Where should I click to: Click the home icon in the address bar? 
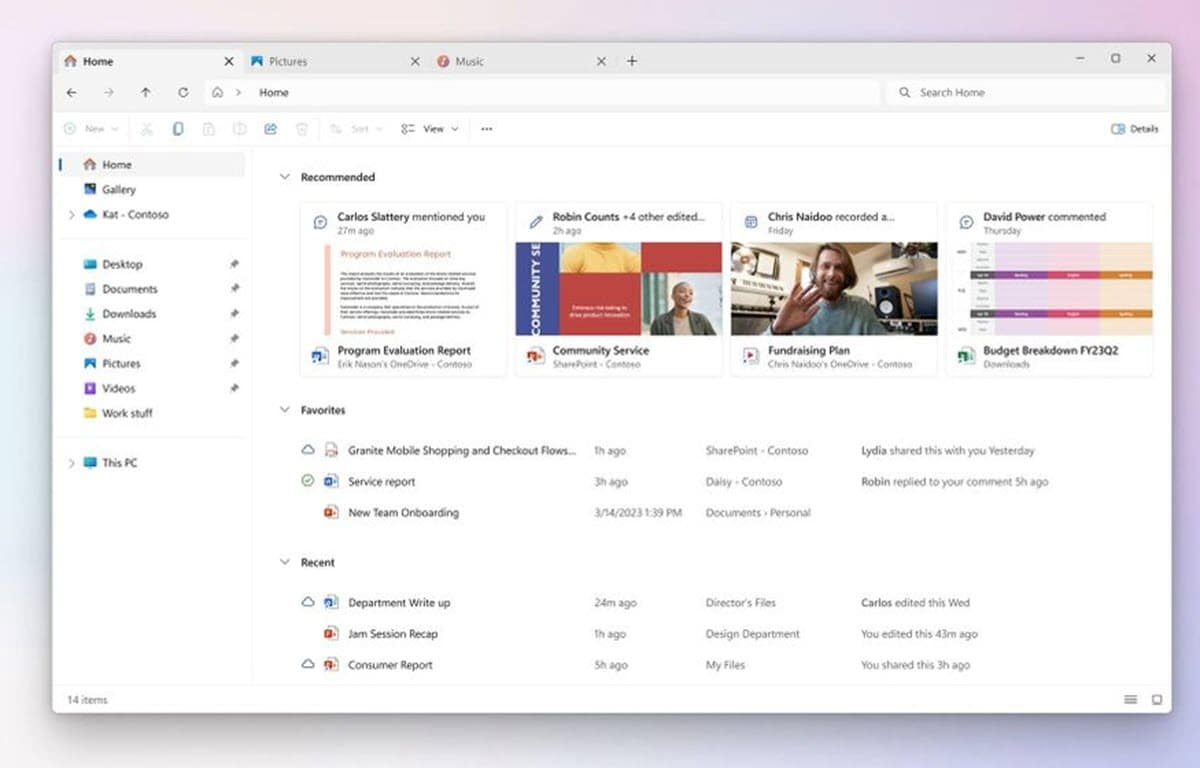(217, 92)
